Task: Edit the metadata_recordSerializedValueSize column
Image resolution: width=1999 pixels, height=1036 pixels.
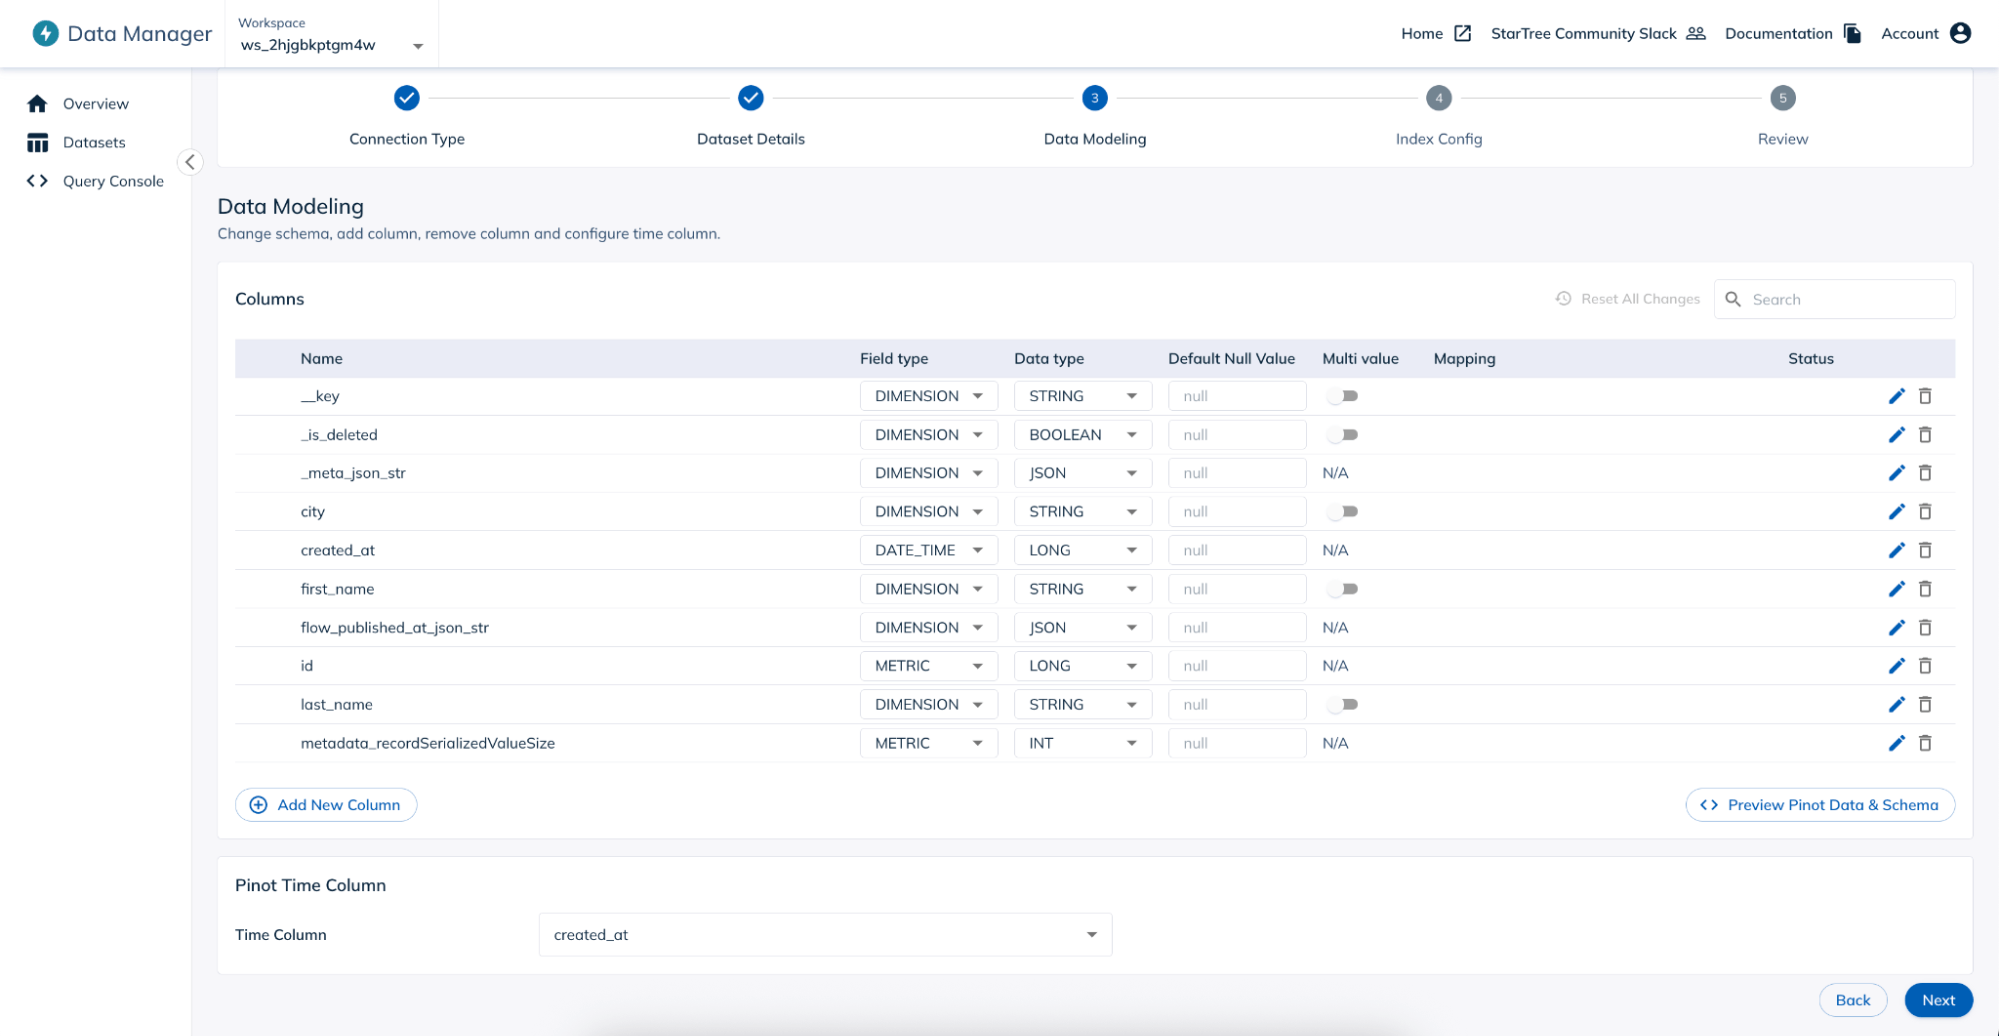Action: point(1896,743)
